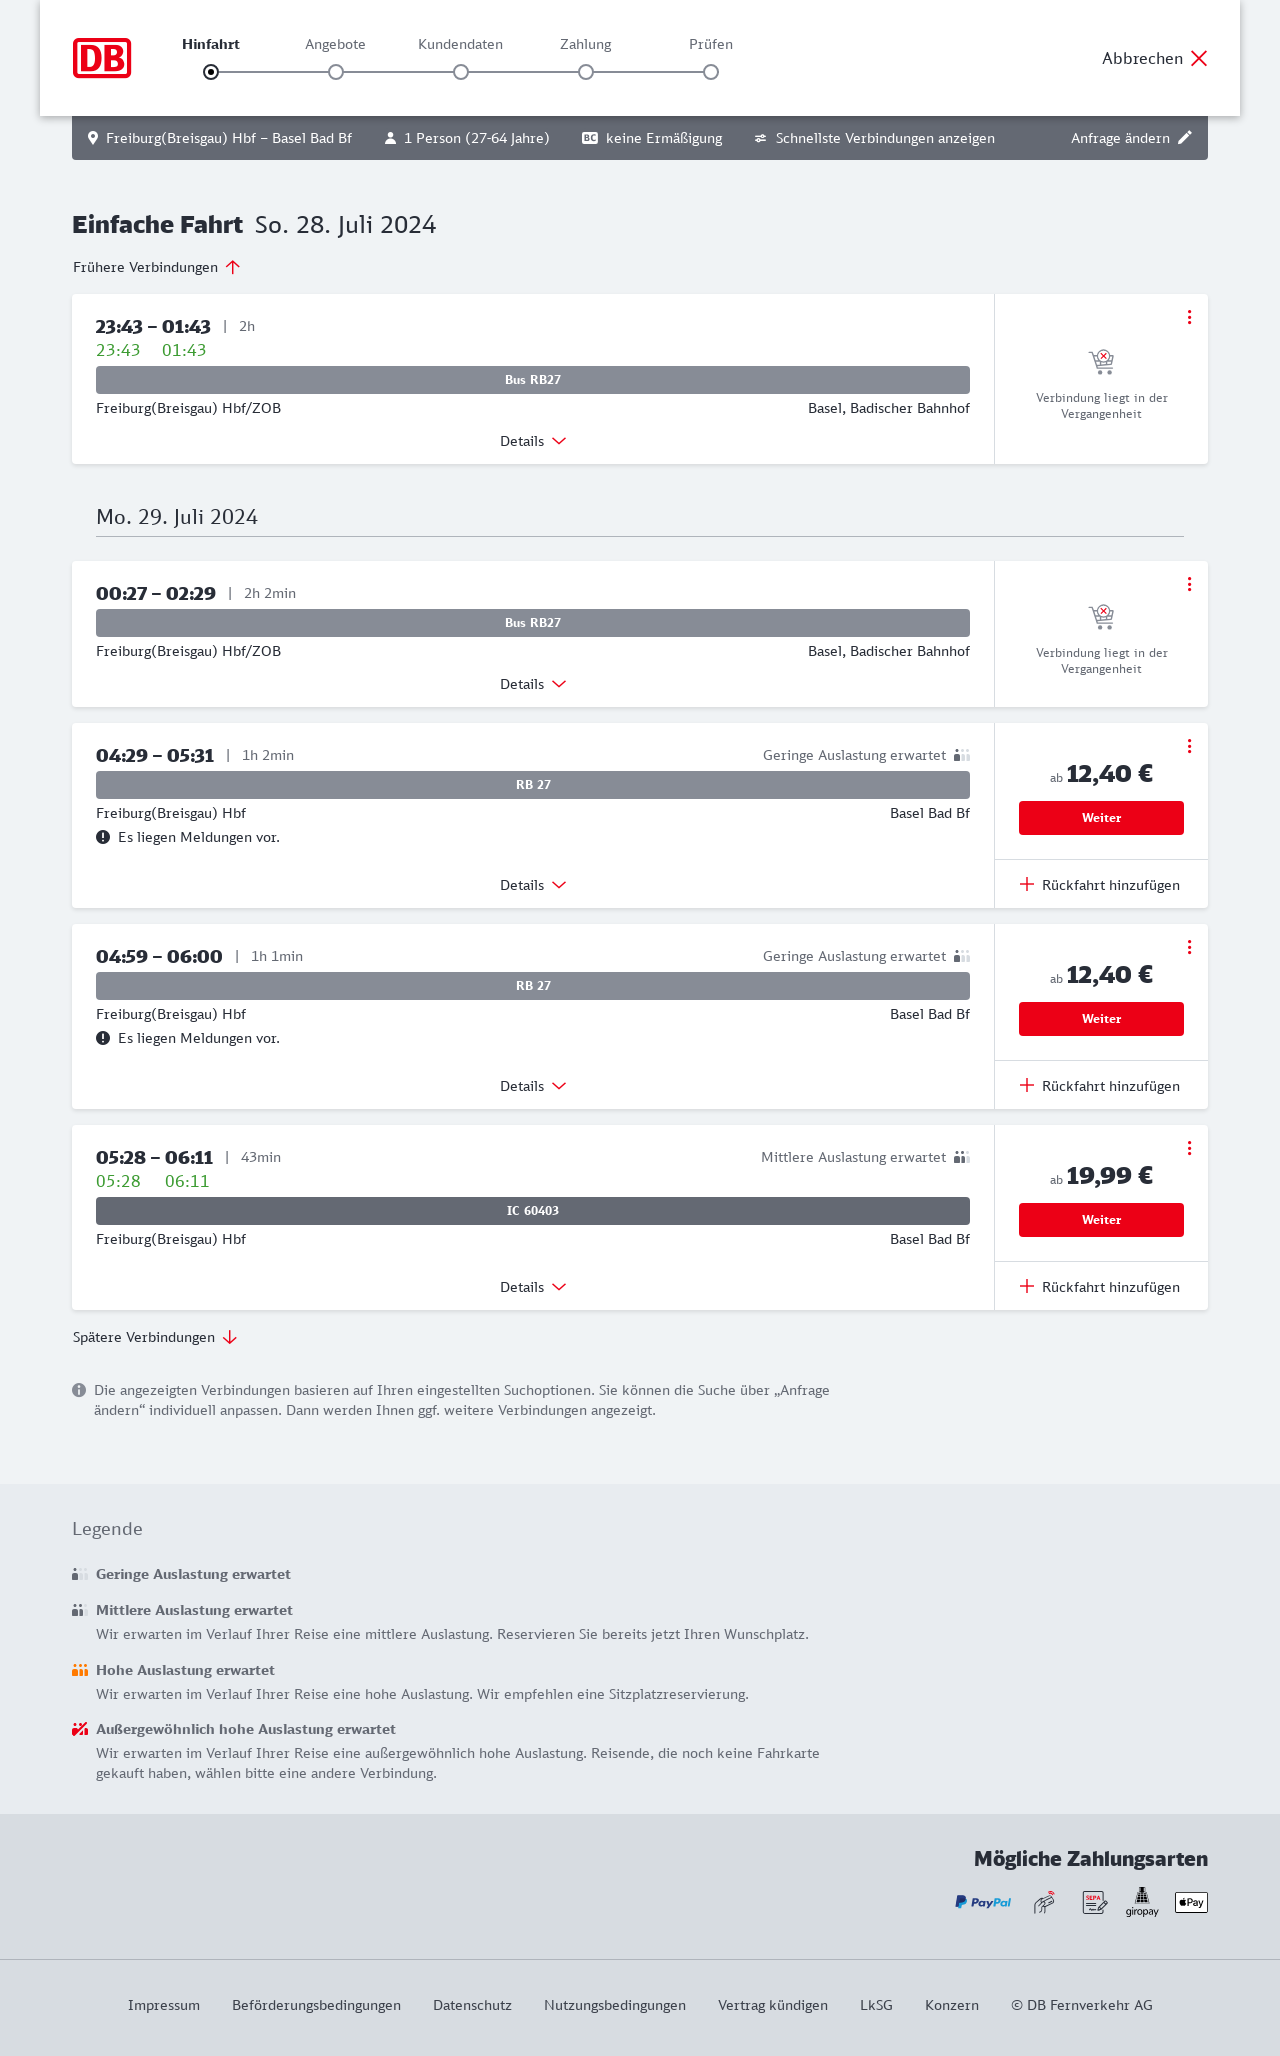Click the Abbrechen close icon
Viewport: 1280px width, 2056px height.
pyautogui.click(x=1199, y=58)
